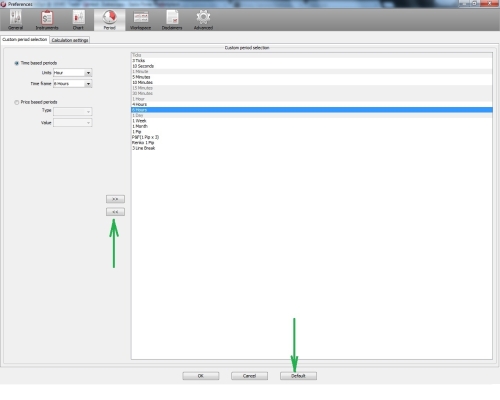500x400 pixels.
Task: Select Time based periods radio button
Action: pyautogui.click(x=16, y=63)
